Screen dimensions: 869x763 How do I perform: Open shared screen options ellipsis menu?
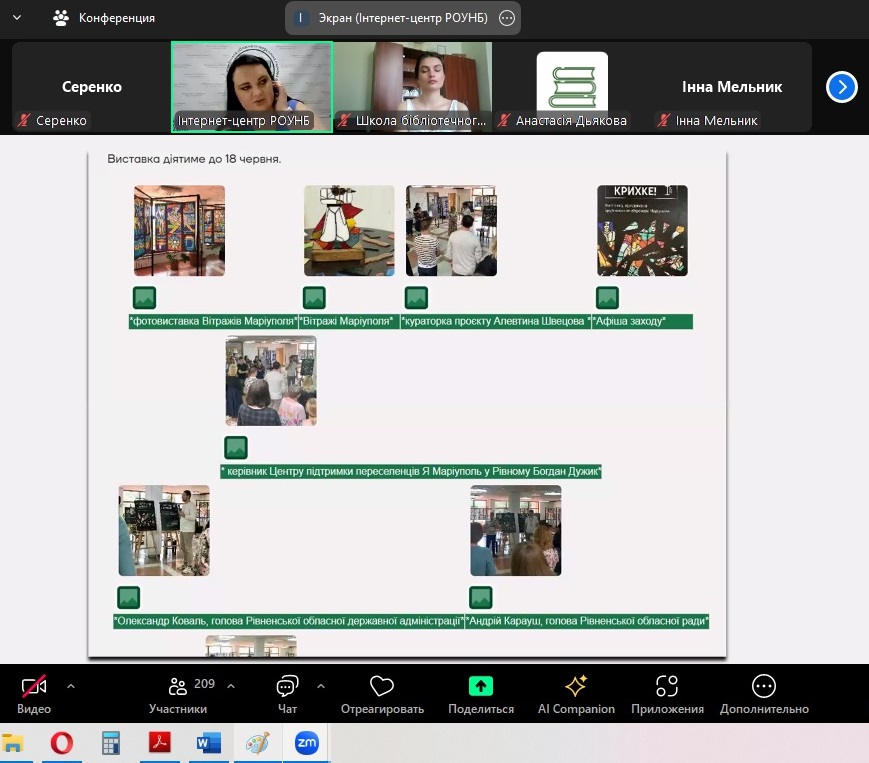(507, 17)
